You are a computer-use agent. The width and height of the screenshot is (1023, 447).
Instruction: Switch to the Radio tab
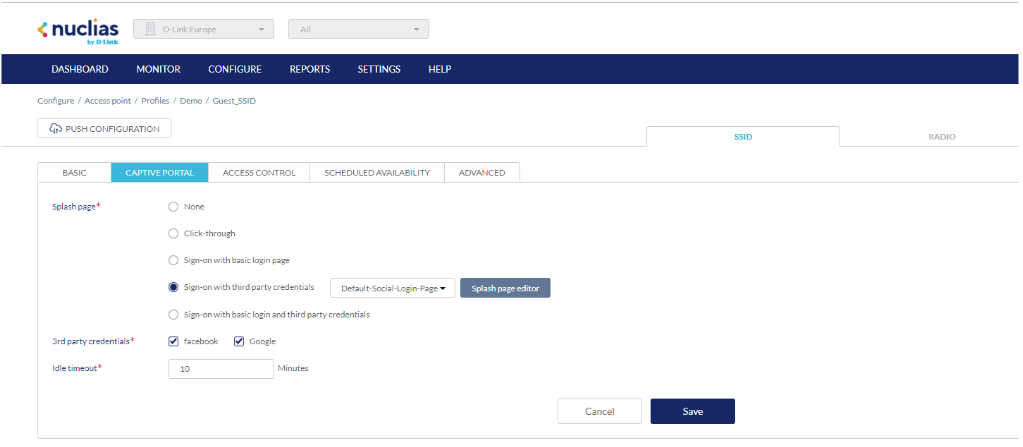(941, 137)
